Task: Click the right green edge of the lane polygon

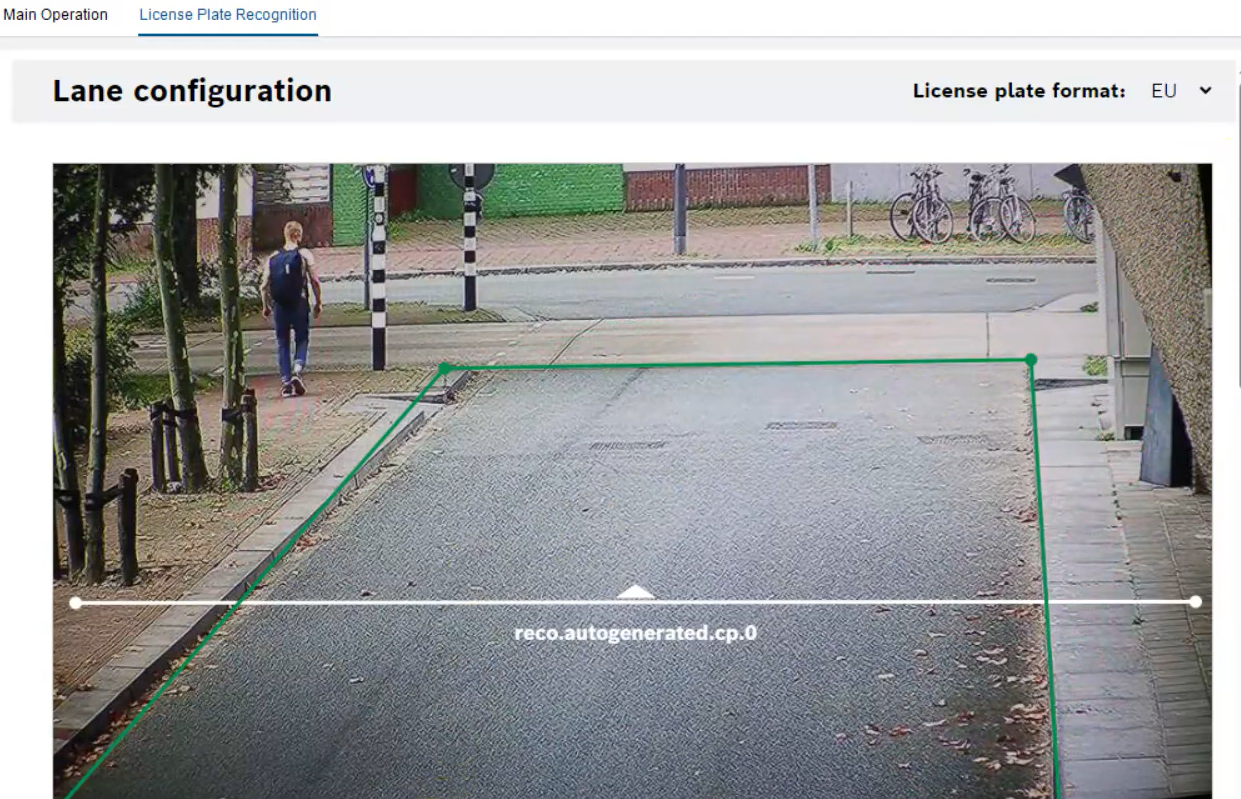Action: tap(1045, 578)
